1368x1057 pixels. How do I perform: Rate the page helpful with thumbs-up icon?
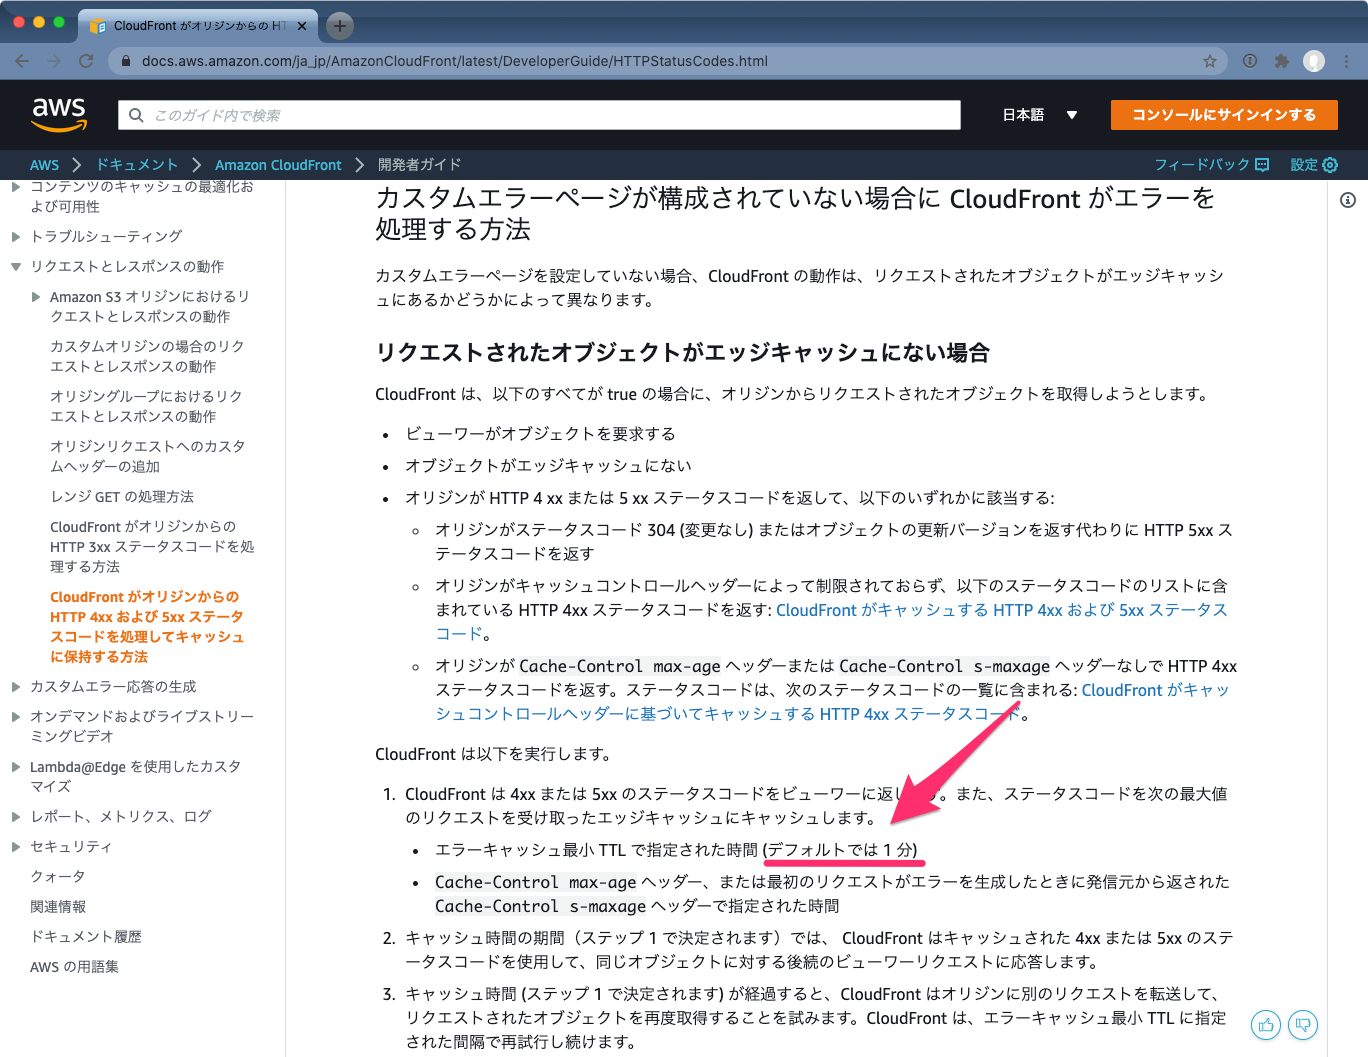[x=1265, y=1025]
